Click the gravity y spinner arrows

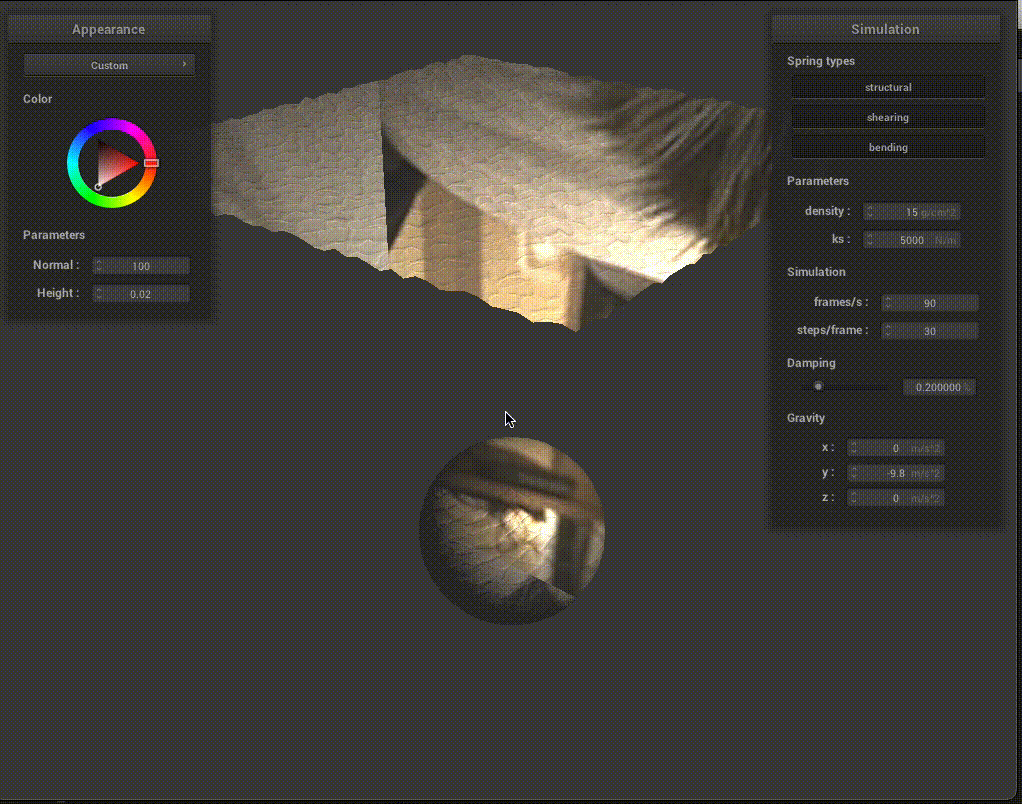854,473
